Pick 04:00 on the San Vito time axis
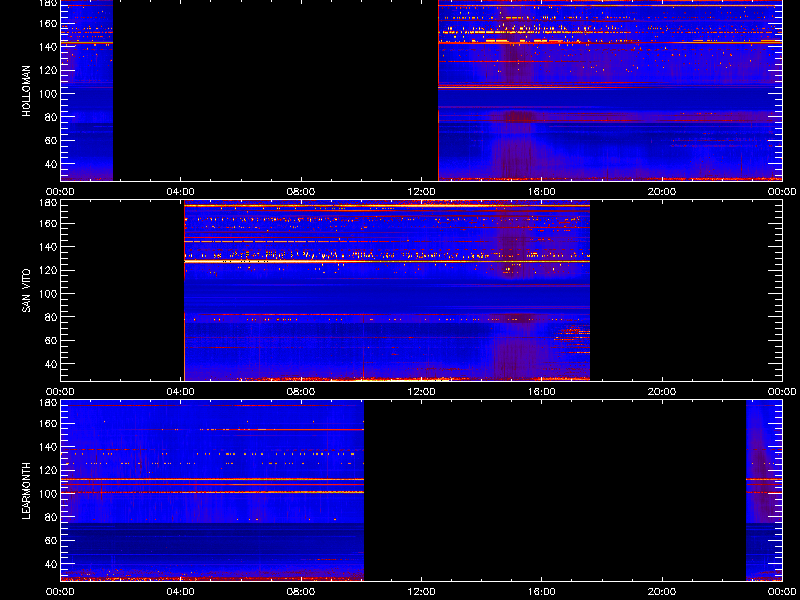800x600 pixels. click(181, 392)
